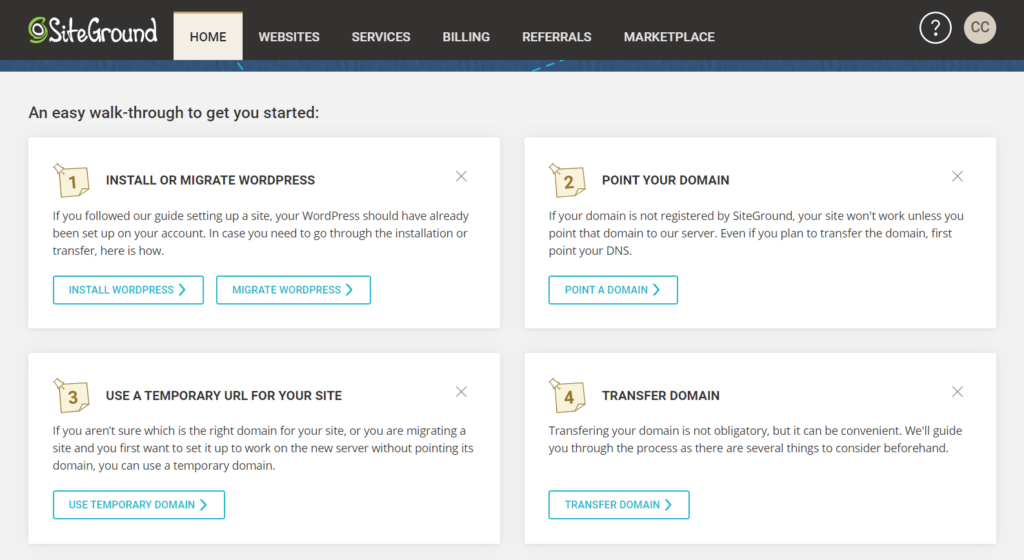The image size is (1024, 560).
Task: Click the heading 'Use a Temporary URL for Your Site'
Action: click(x=224, y=396)
